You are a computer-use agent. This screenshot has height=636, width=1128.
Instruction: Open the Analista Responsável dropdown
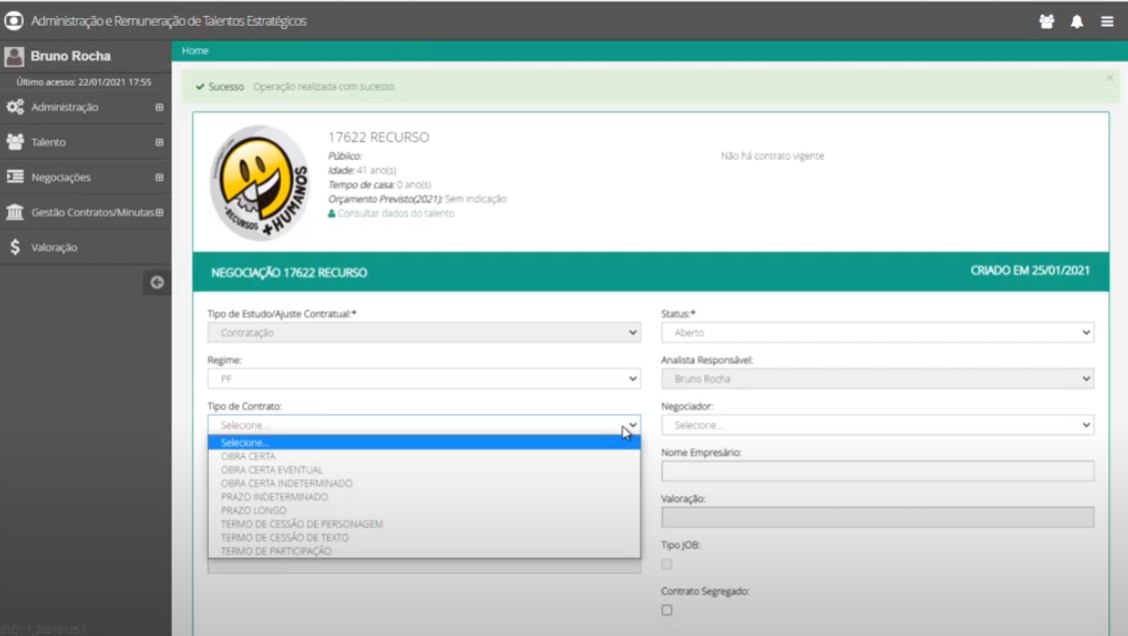pyautogui.click(x=878, y=378)
